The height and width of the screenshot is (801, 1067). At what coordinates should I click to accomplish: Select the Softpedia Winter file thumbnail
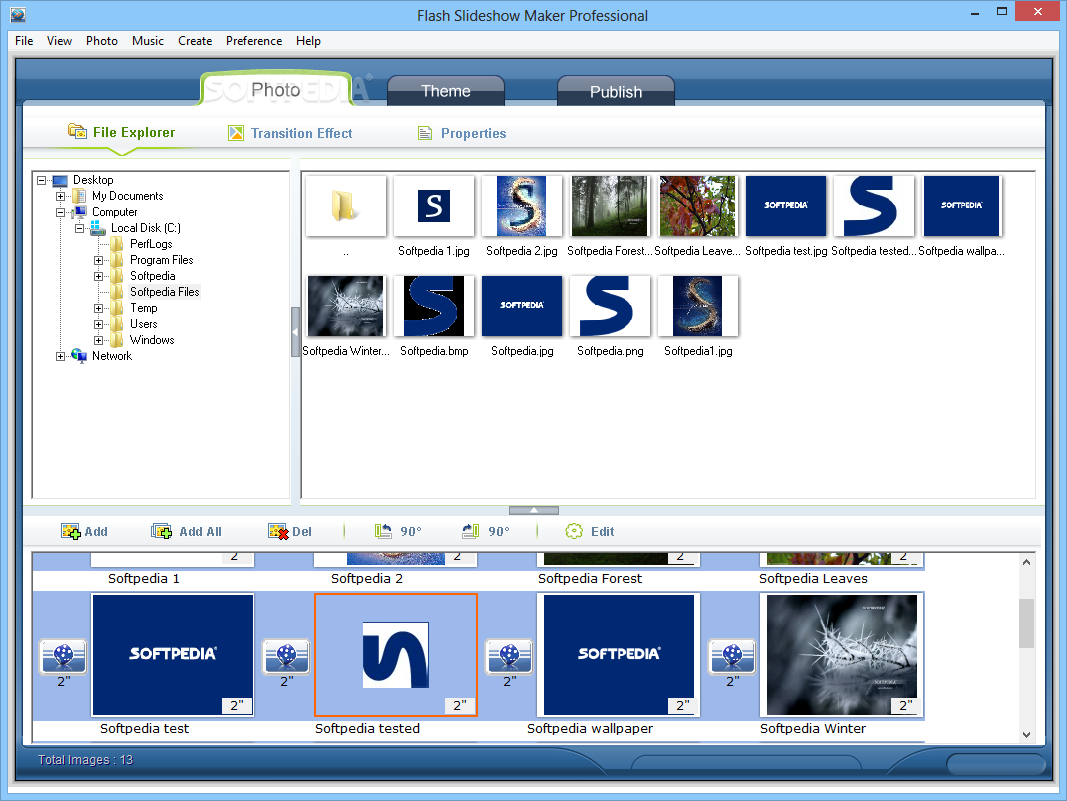click(346, 306)
